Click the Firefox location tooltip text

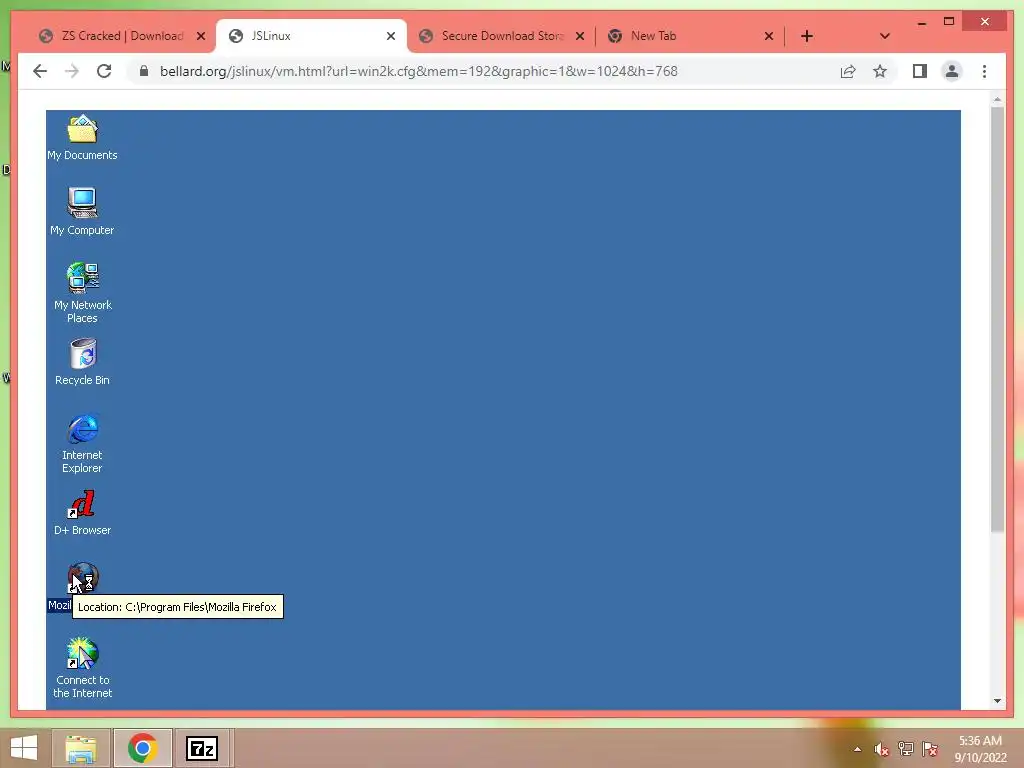[x=177, y=607]
